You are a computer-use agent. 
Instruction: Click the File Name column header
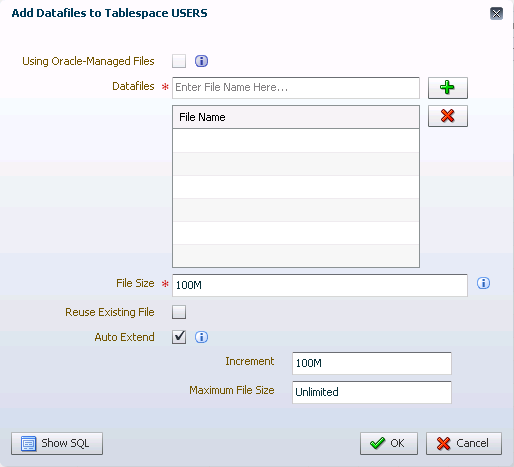coord(296,117)
